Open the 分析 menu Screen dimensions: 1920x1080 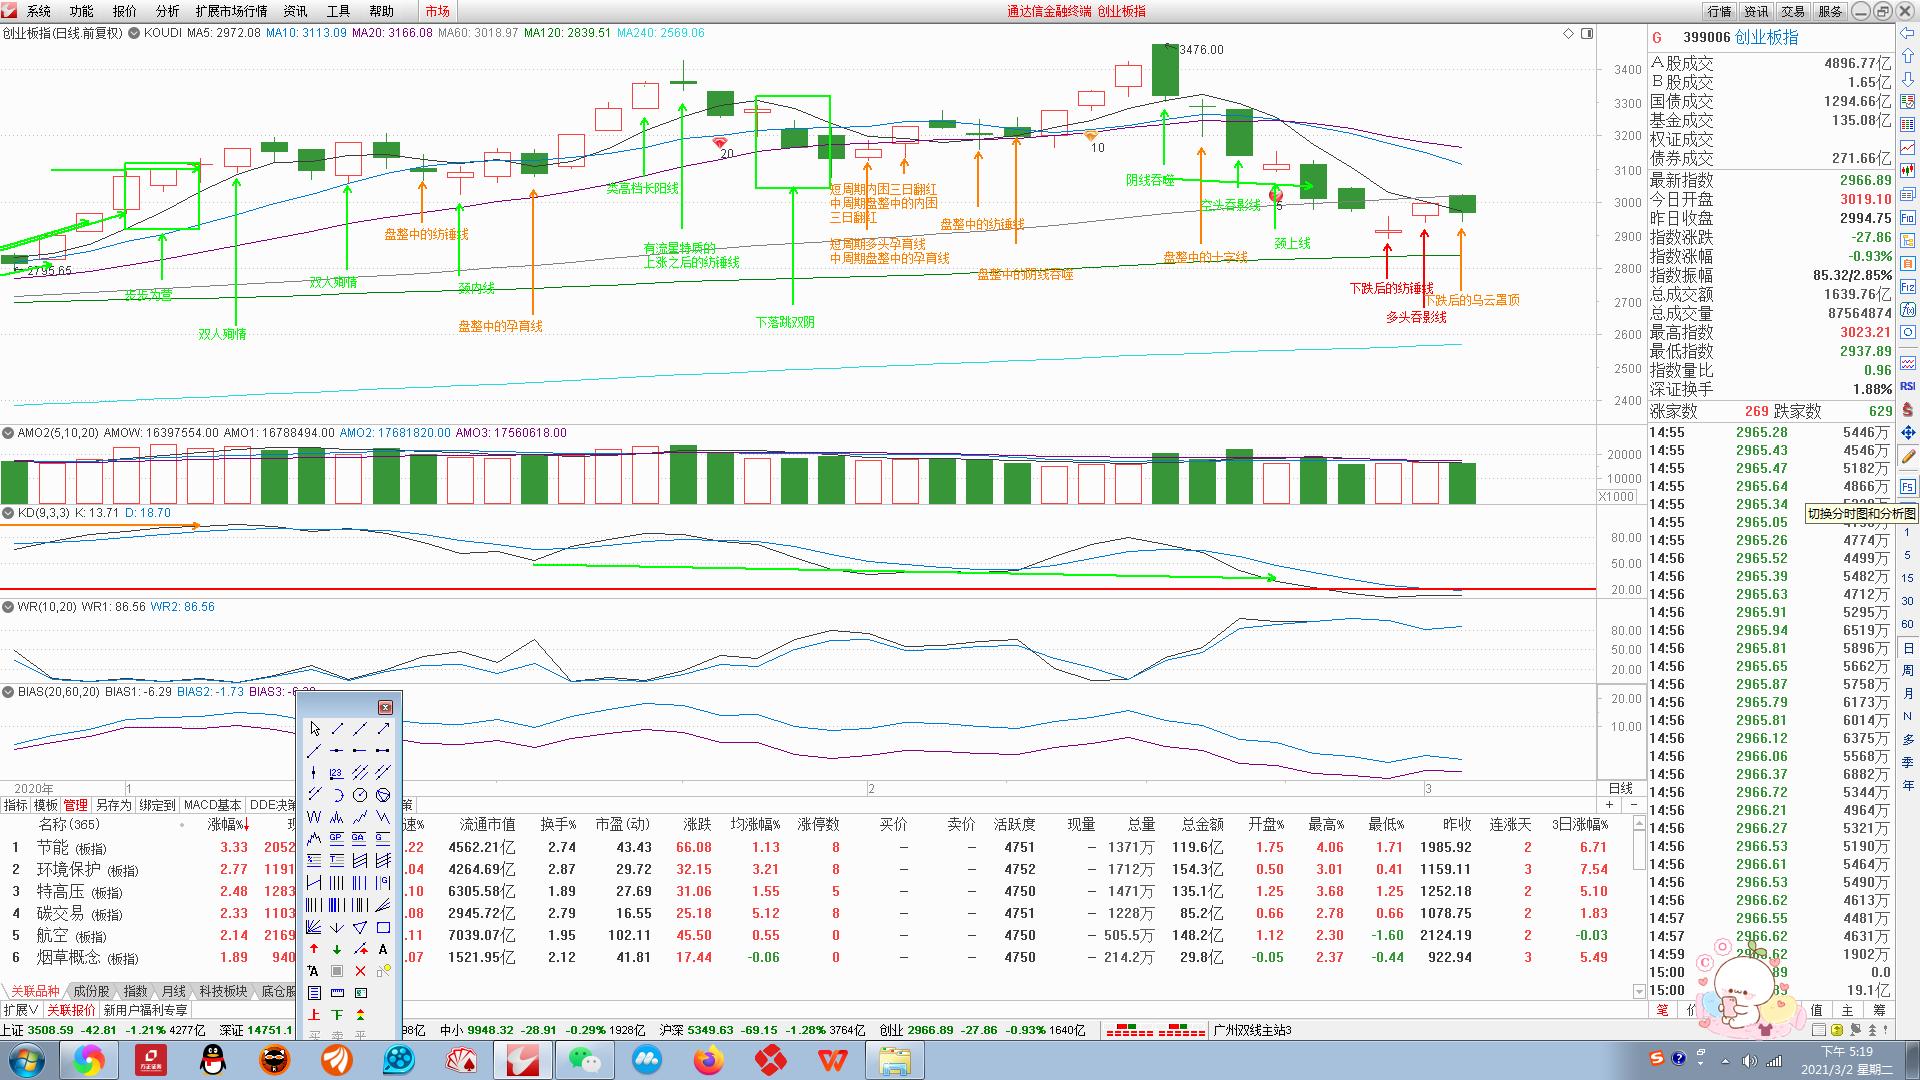167,11
